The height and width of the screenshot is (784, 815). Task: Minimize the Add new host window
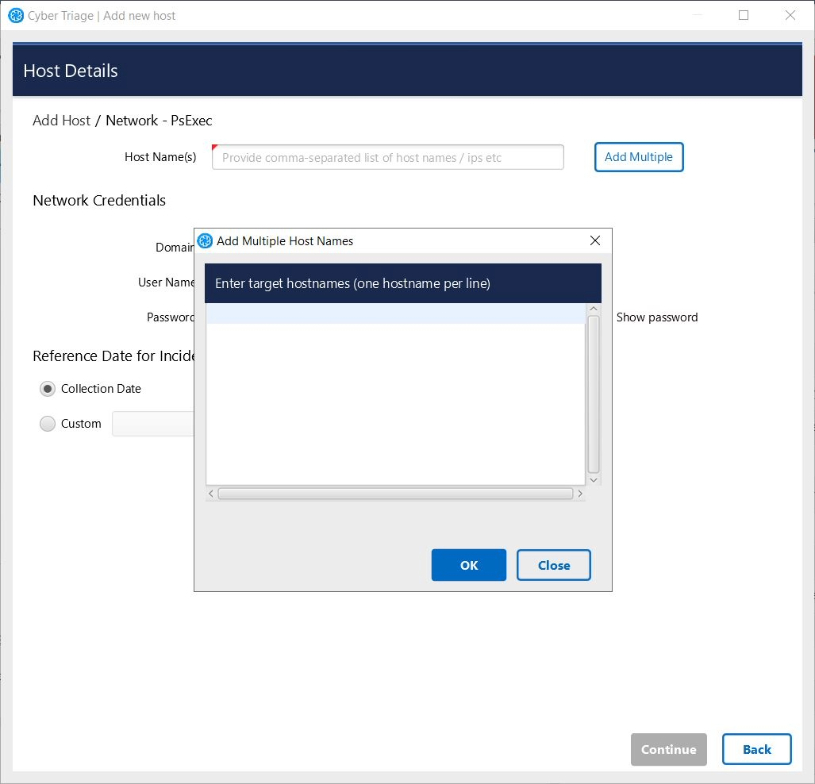697,15
